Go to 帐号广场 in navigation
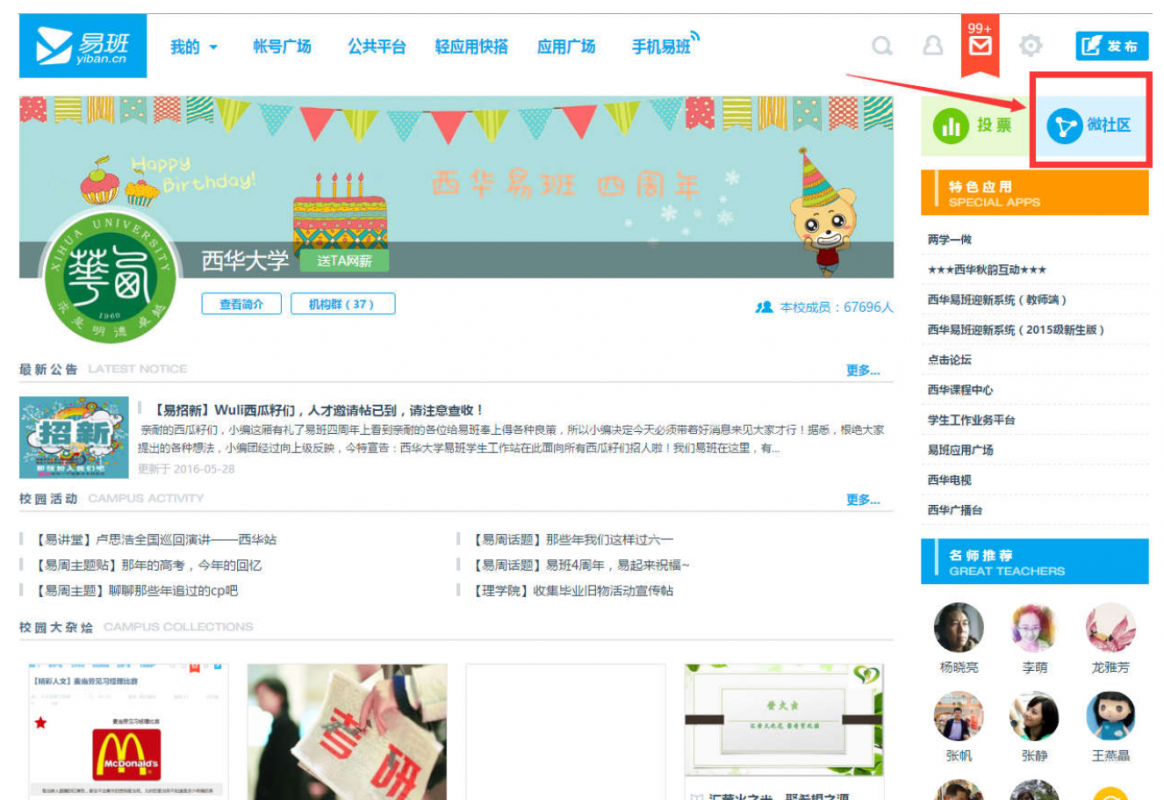 tap(282, 47)
